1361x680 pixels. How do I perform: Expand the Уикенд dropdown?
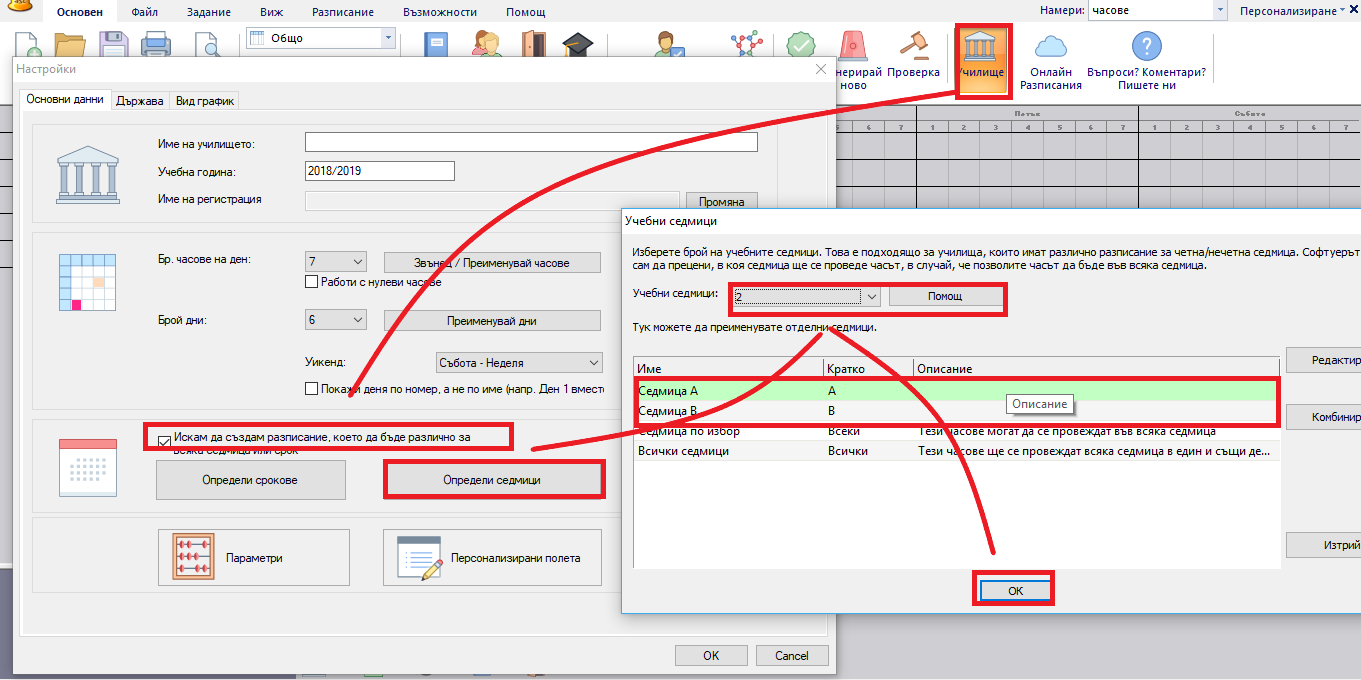594,363
